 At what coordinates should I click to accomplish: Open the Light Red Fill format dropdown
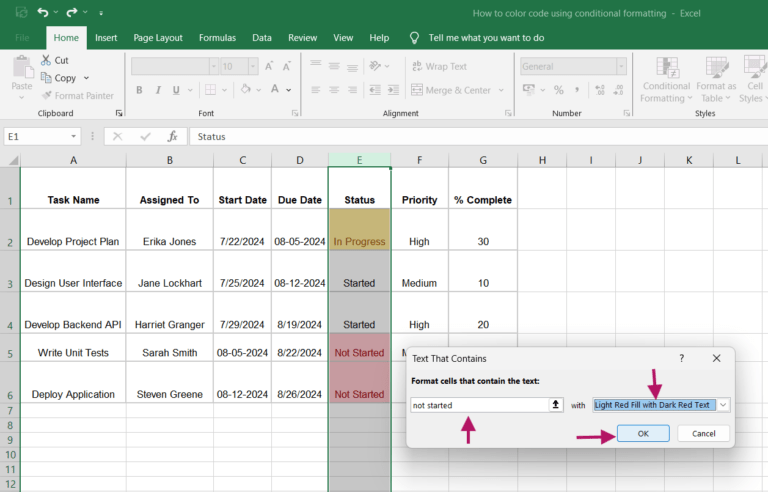(723, 405)
